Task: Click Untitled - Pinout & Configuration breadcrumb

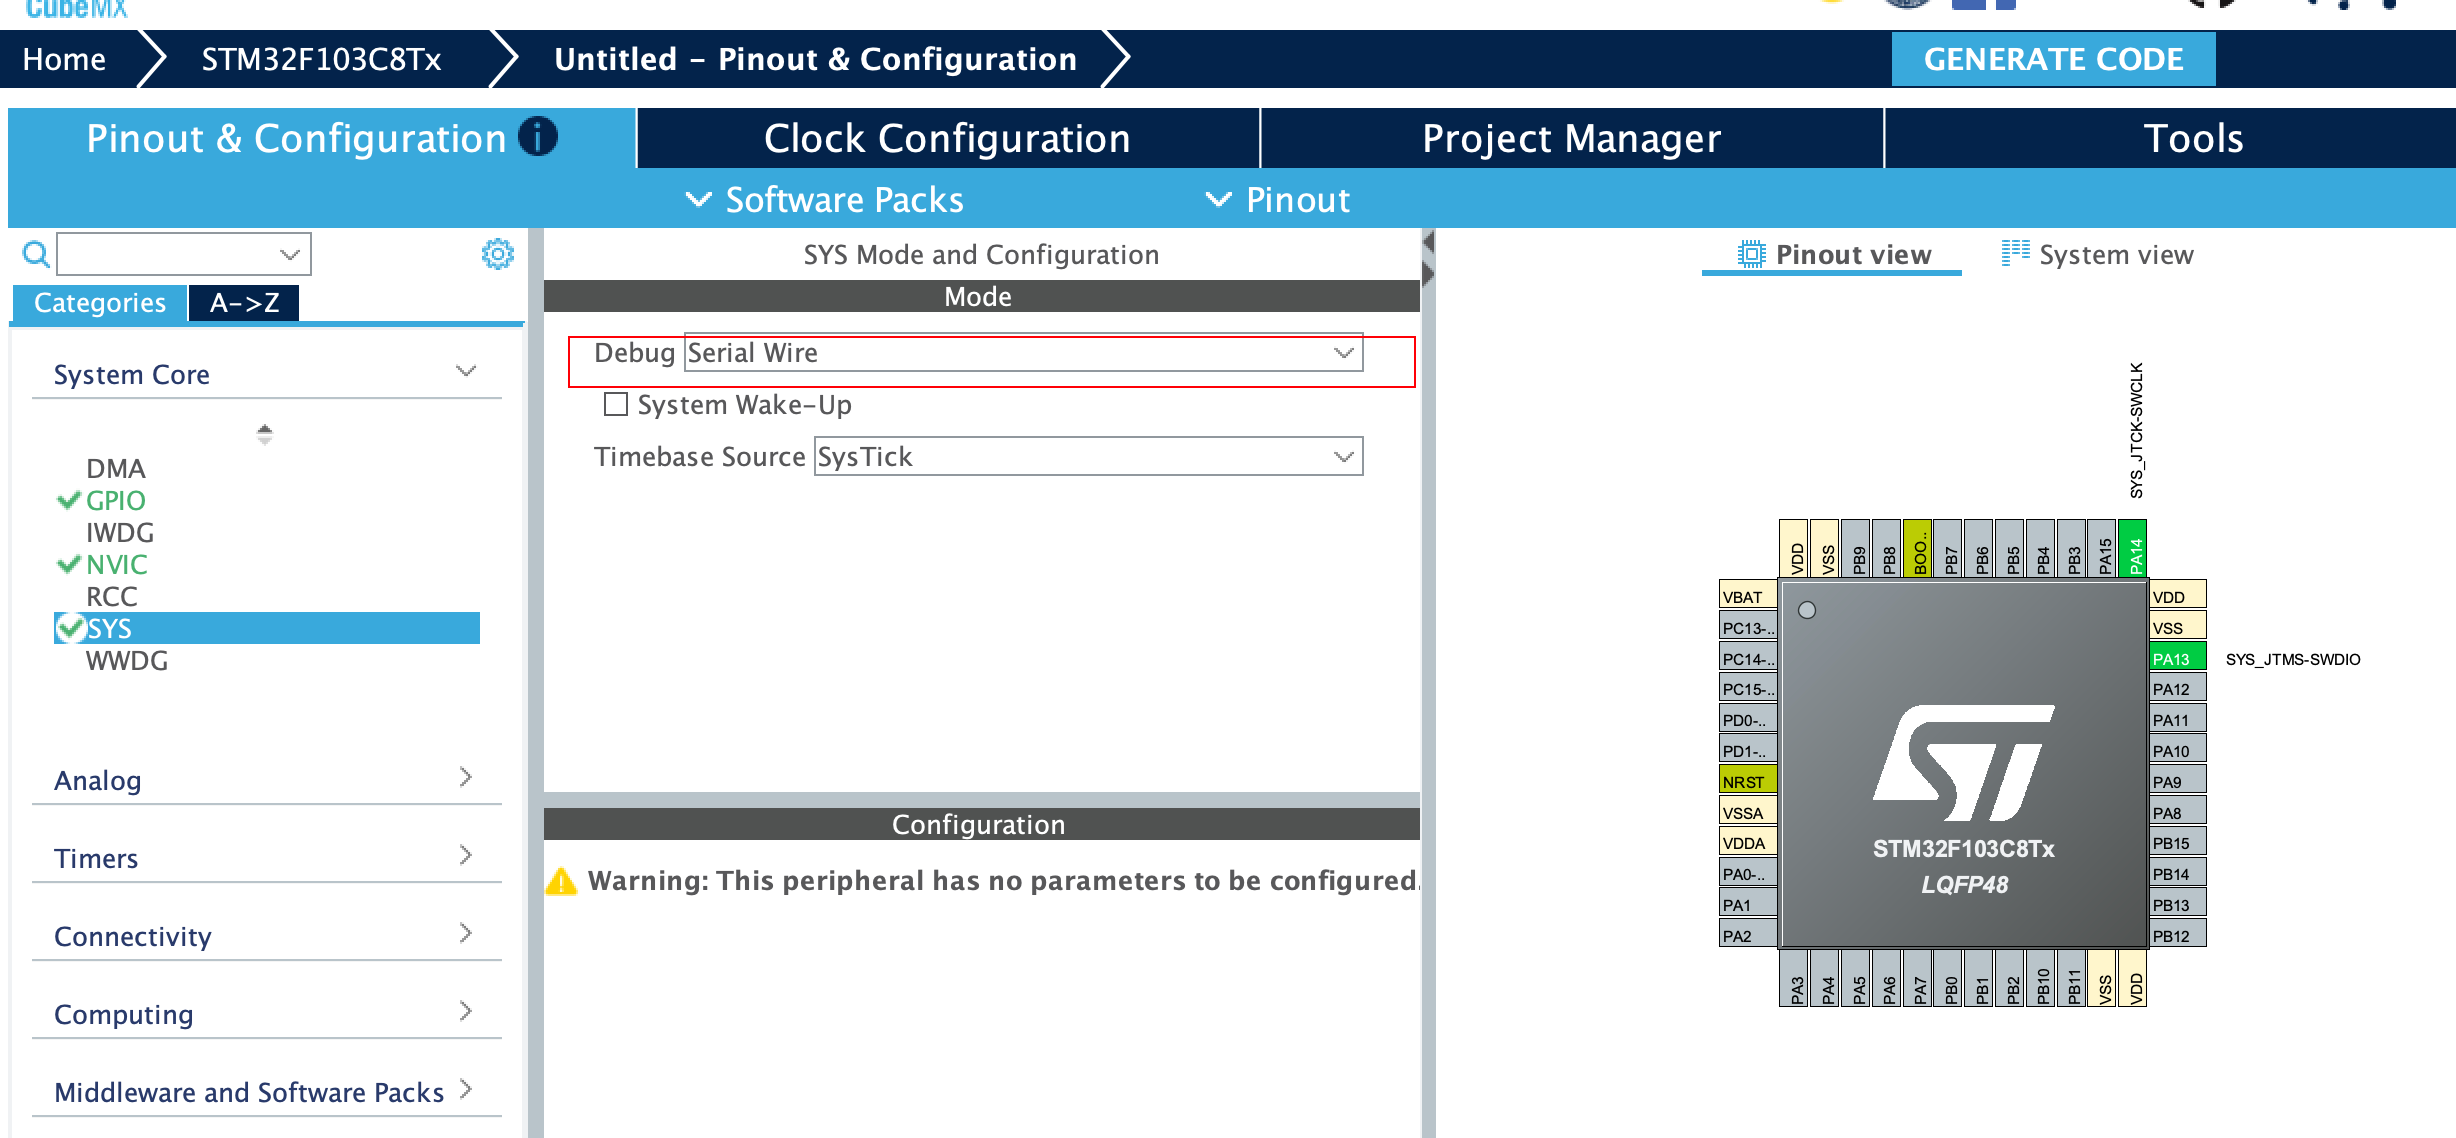Action: pos(815,59)
